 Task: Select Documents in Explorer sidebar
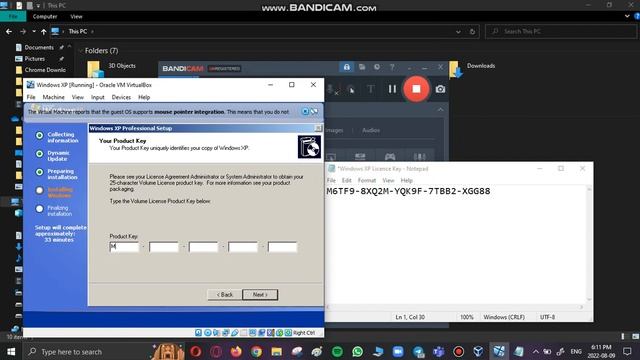[x=39, y=47]
